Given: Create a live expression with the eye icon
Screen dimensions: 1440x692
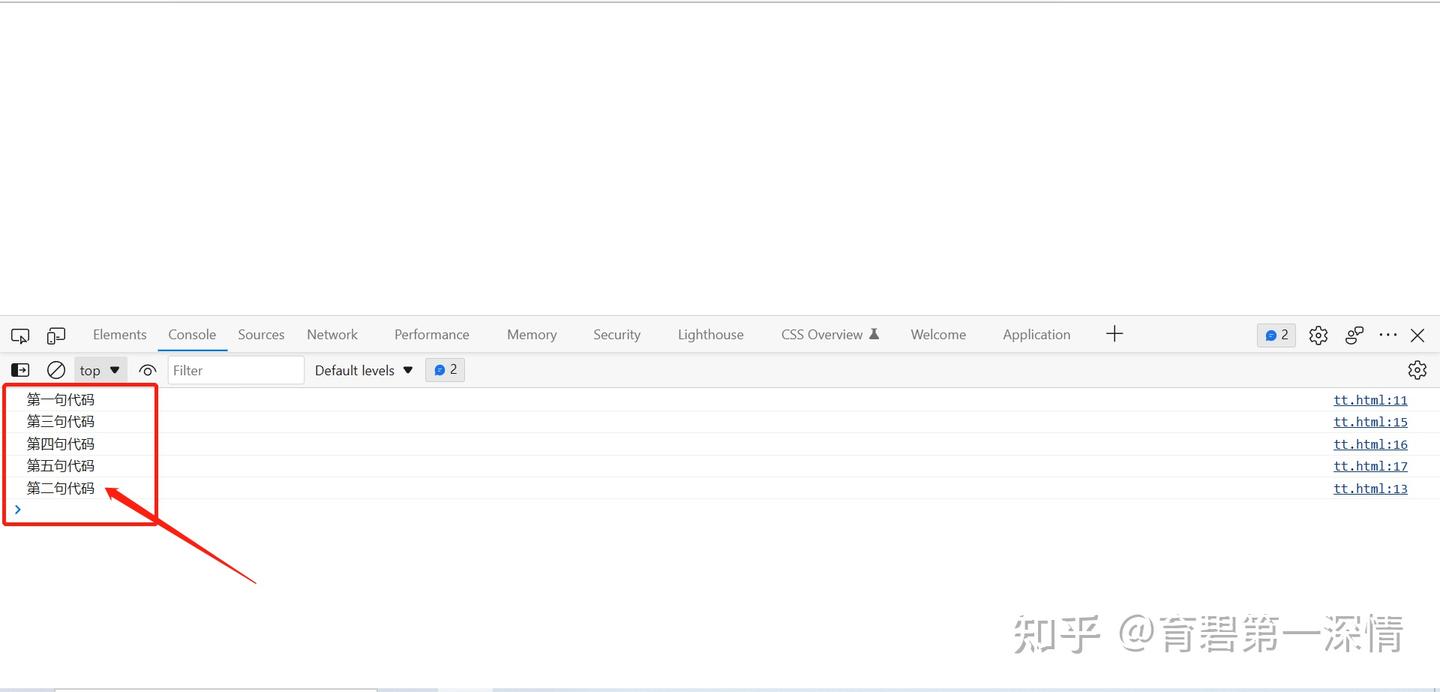Looking at the screenshot, I should 148,369.
